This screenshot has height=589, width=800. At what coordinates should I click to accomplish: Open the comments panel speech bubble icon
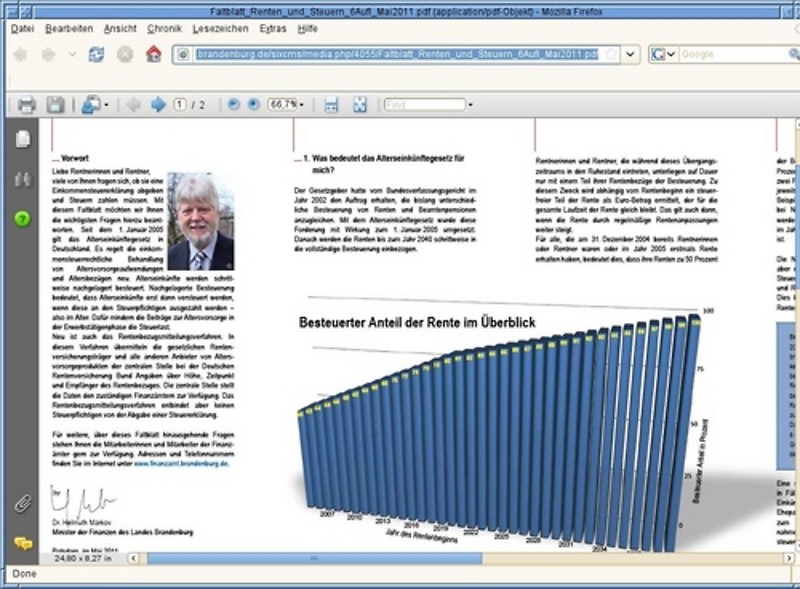[23, 543]
